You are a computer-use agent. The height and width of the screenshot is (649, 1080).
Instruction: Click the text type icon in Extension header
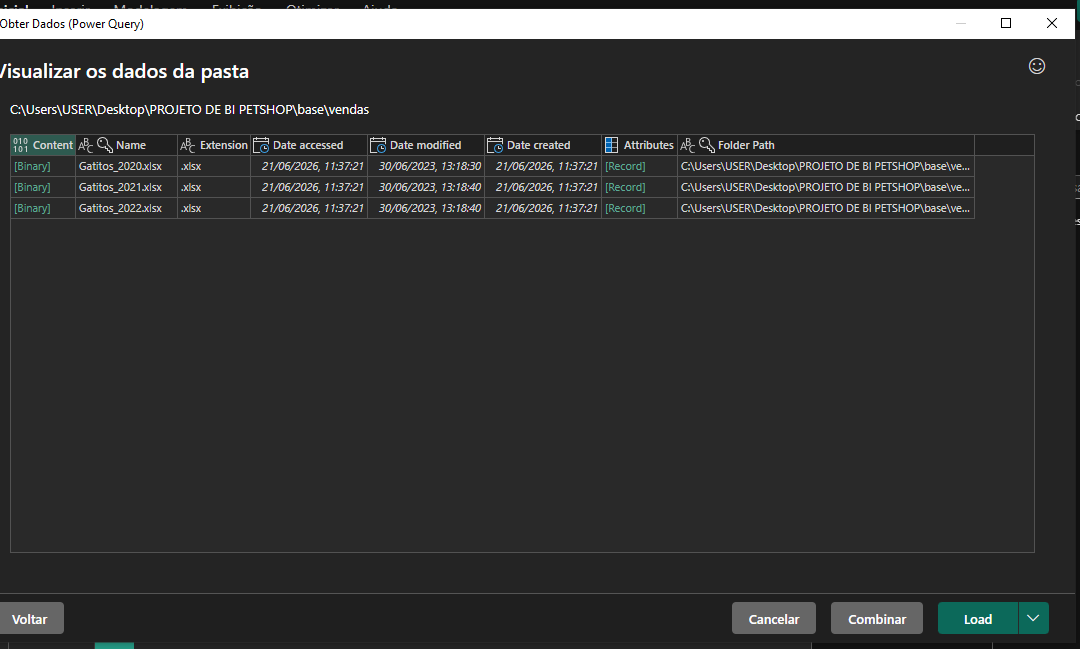point(187,145)
